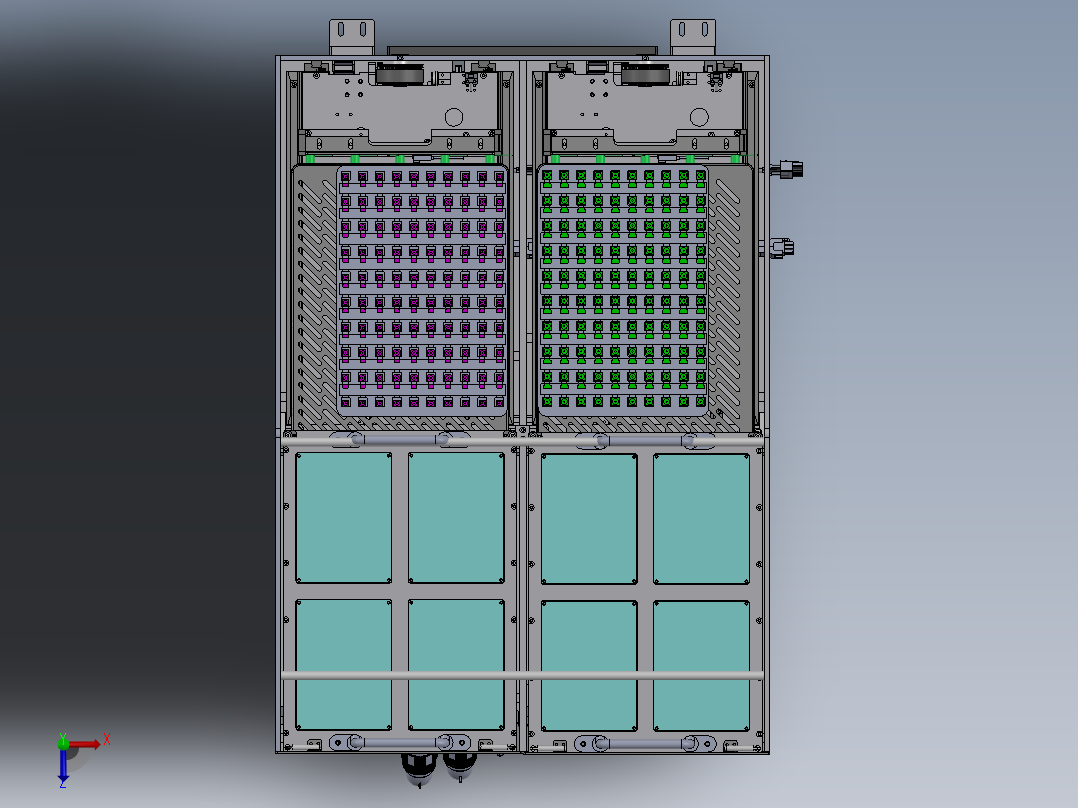This screenshot has height=808, width=1078.
Task: Select the lower-left teal panel on the left door
Action: point(344,664)
